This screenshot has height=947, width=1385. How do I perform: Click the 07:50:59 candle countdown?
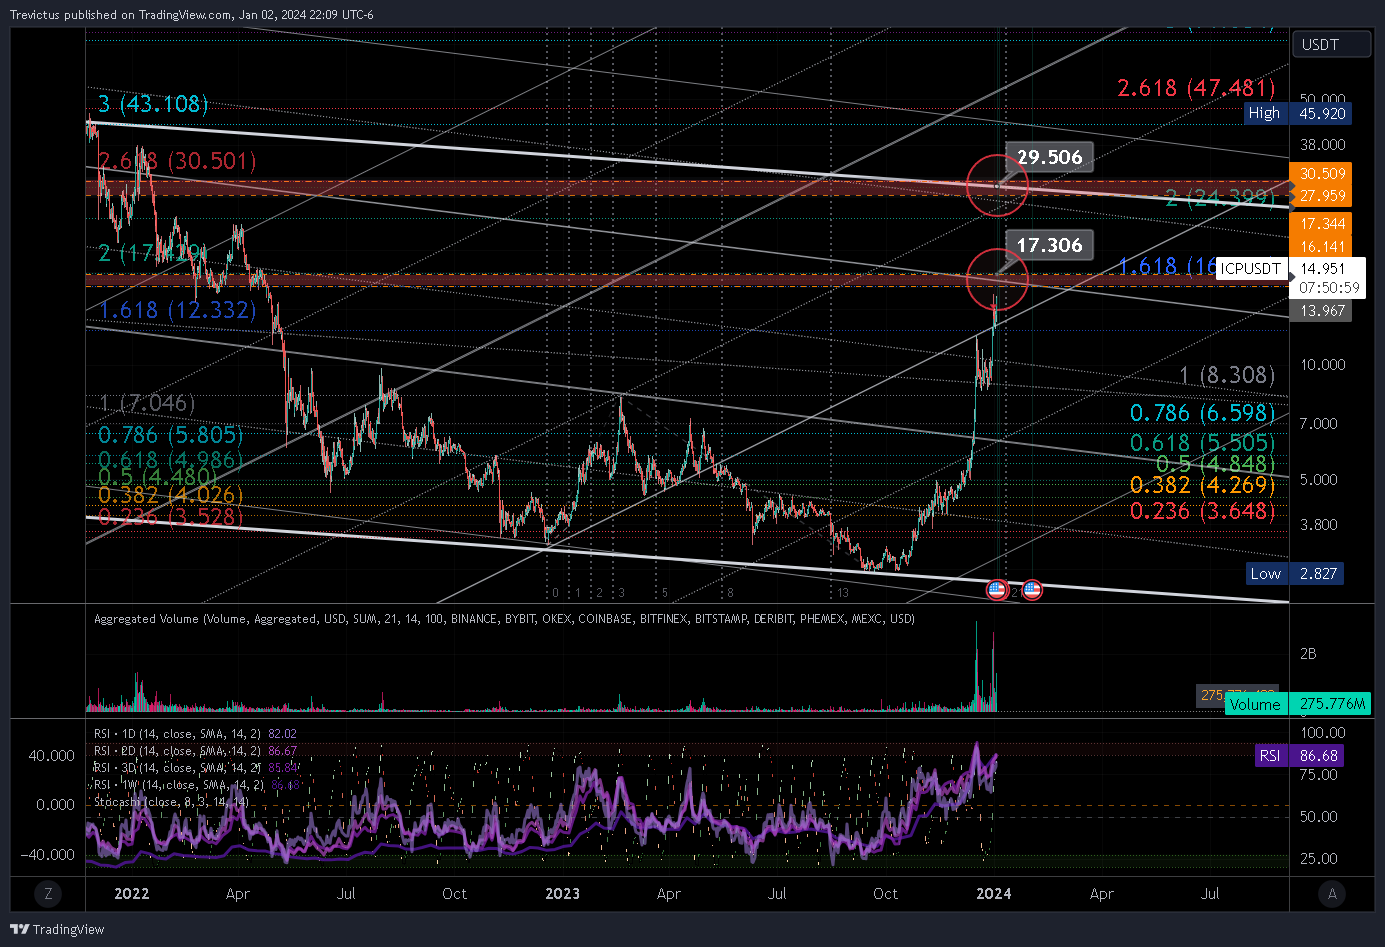click(x=1329, y=288)
